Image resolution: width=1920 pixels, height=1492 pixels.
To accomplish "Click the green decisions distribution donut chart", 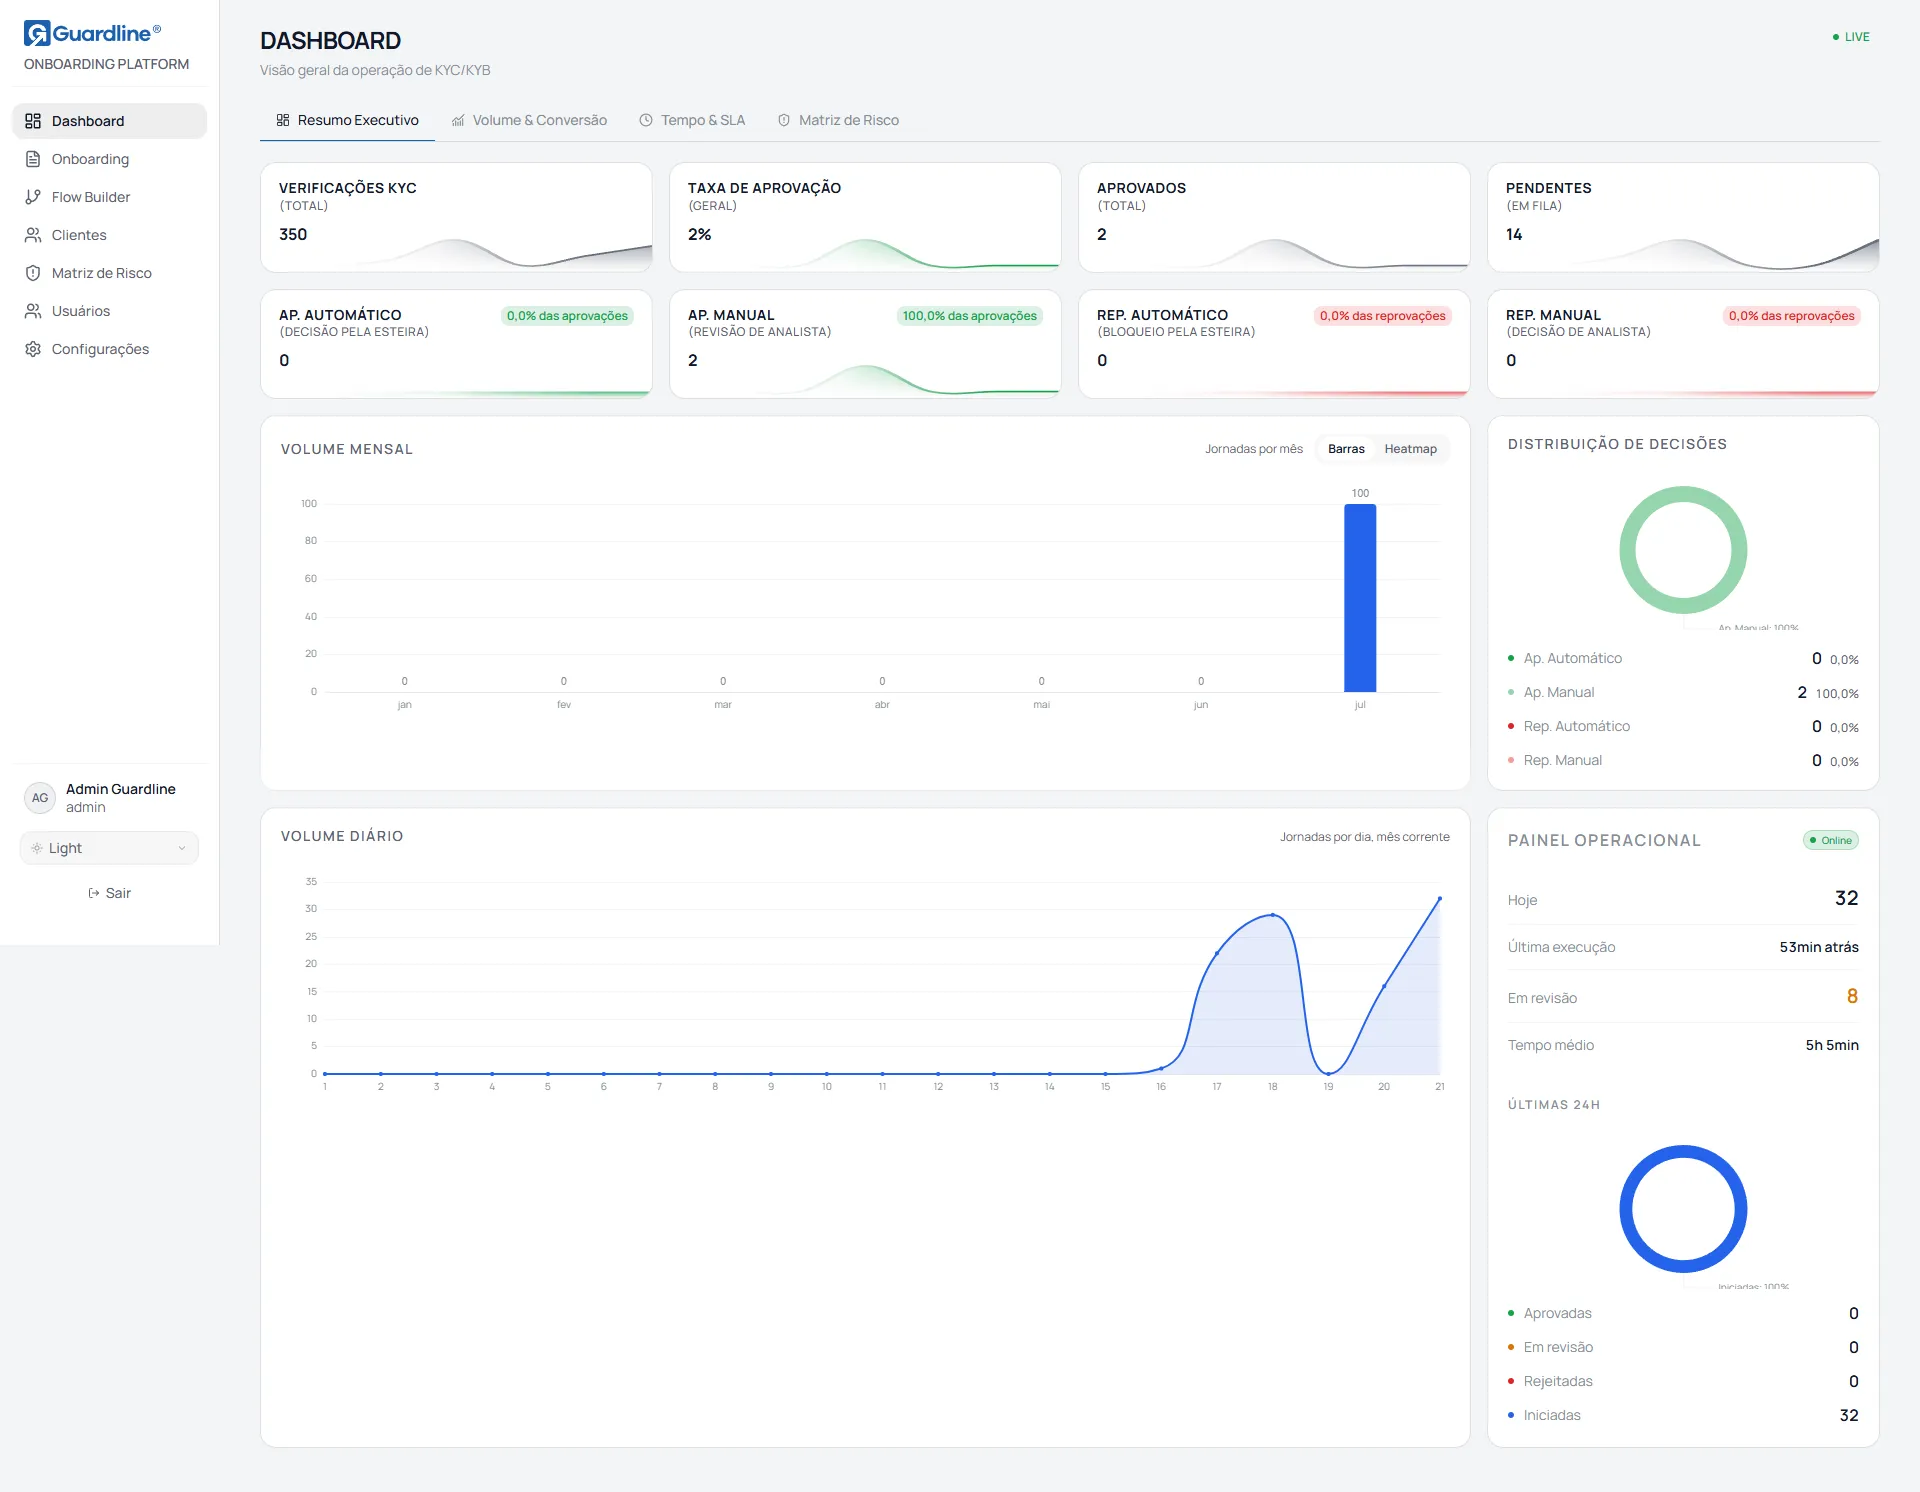I will [1683, 550].
